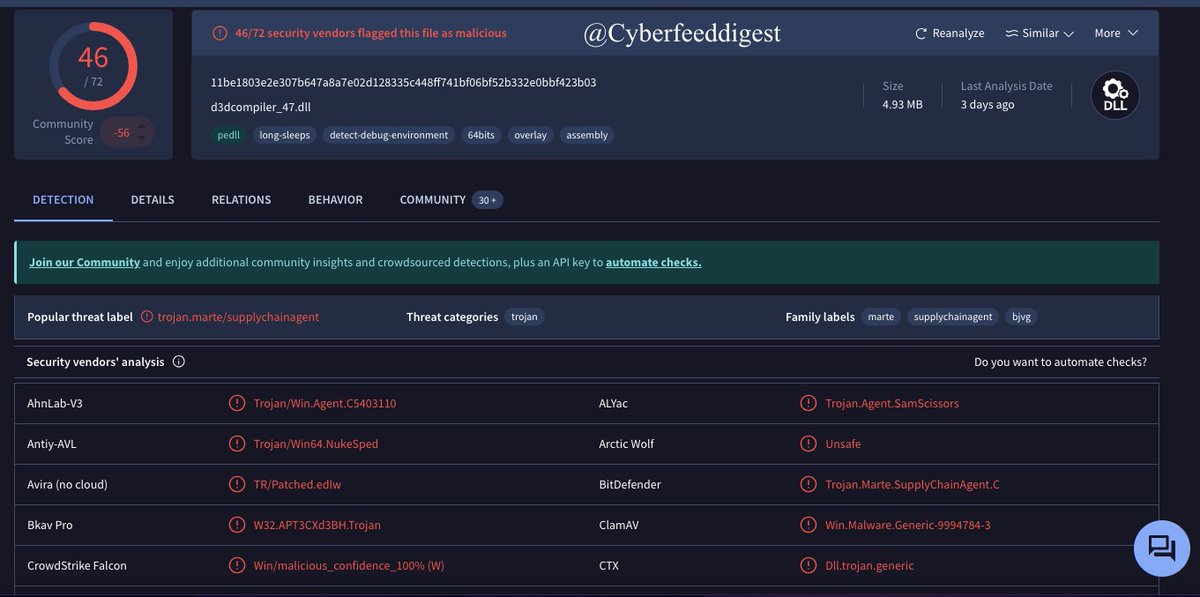Screen dimensions: 1200x597
Task: Switch to the DETECTION tab
Action: [63, 200]
